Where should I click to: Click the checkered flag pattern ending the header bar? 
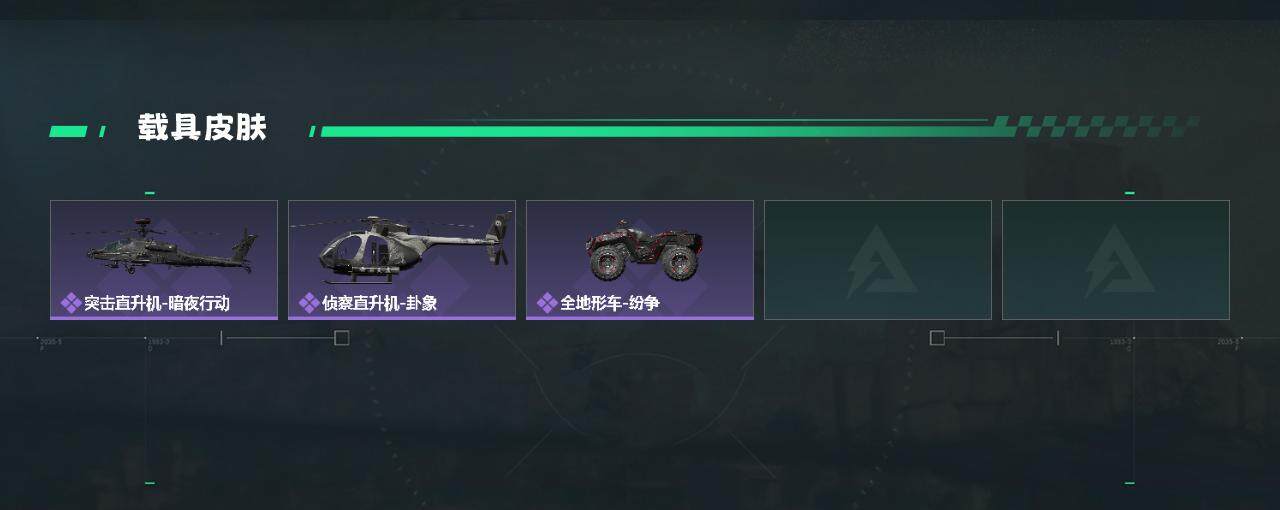pyautogui.click(x=1095, y=126)
